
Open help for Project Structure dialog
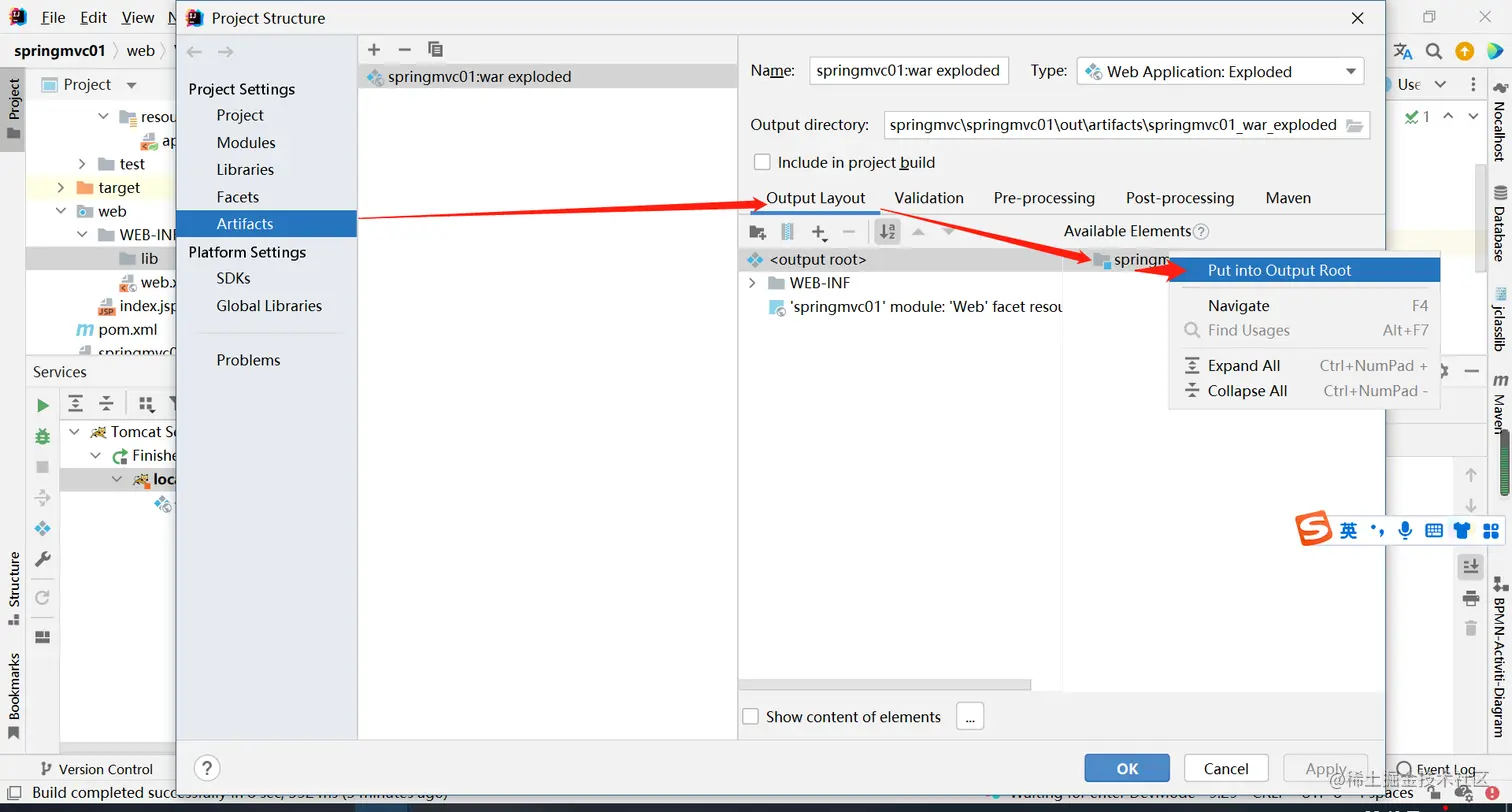(206, 768)
